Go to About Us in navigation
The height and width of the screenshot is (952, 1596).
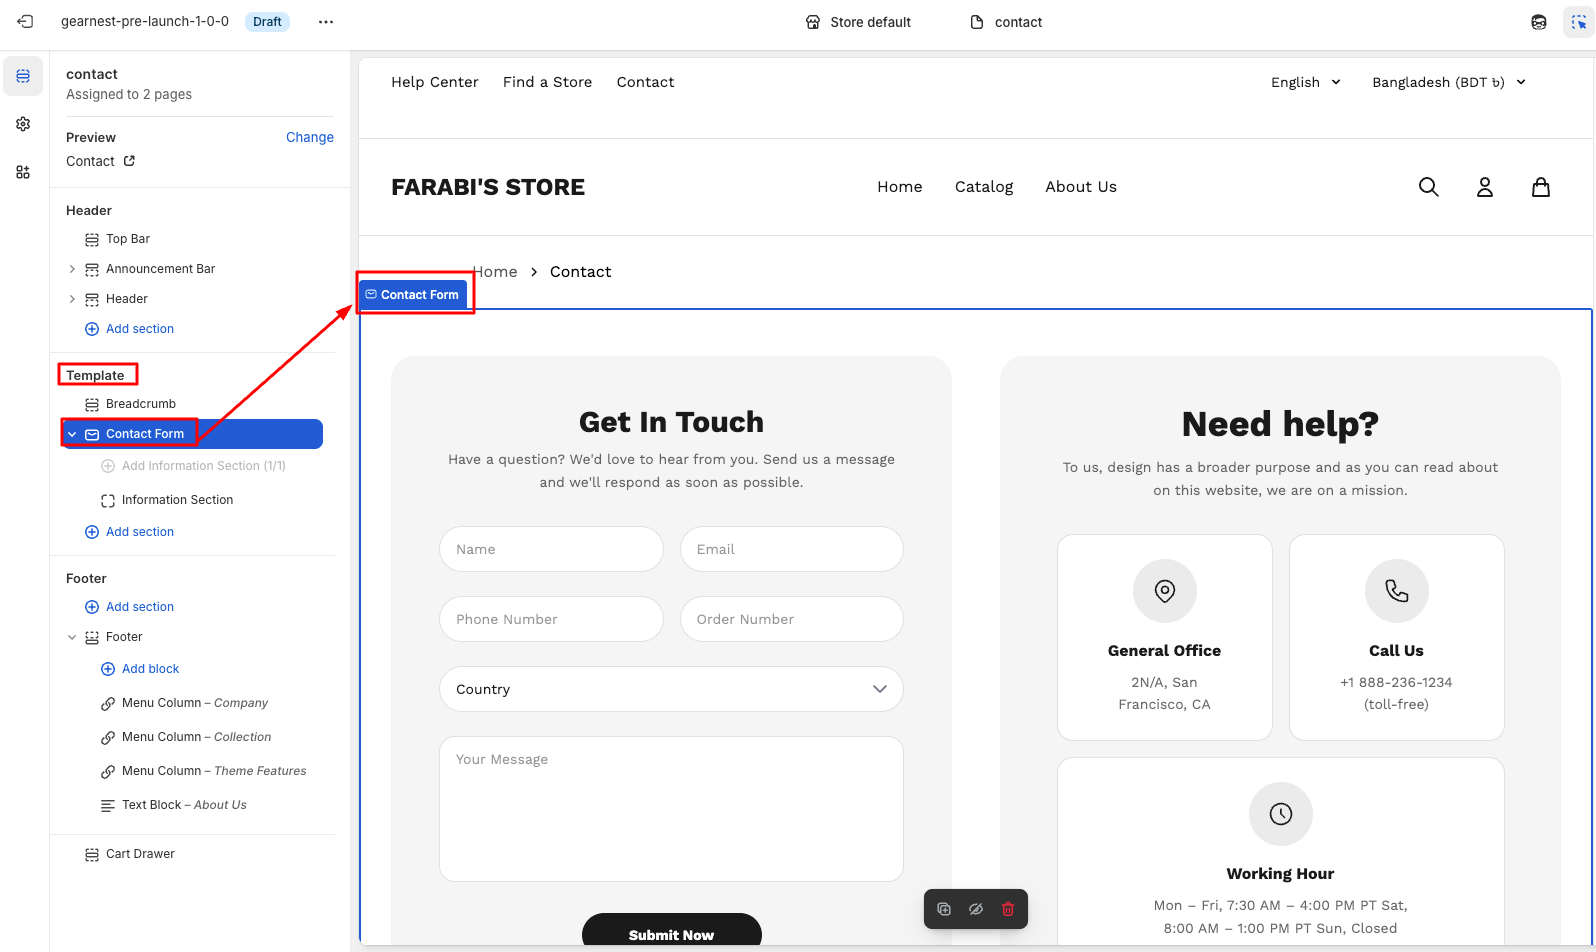(1080, 187)
